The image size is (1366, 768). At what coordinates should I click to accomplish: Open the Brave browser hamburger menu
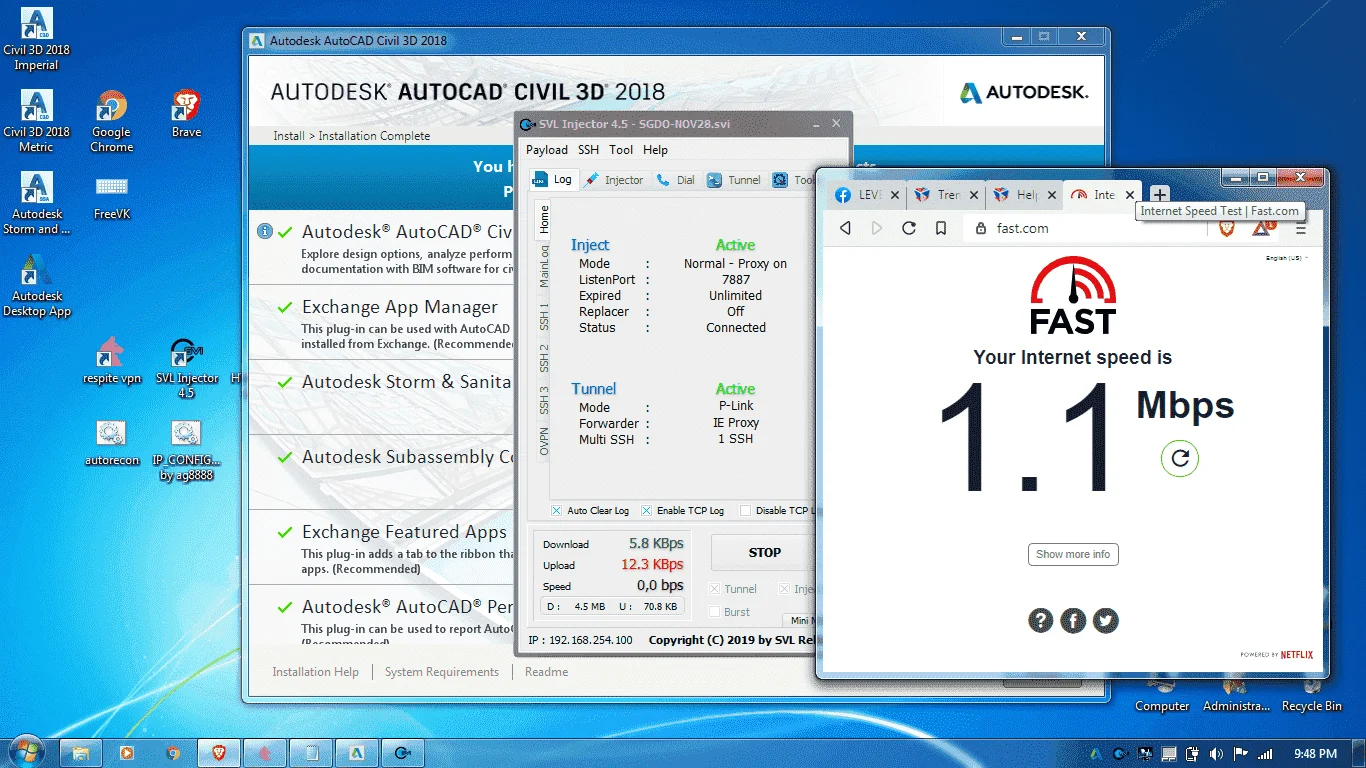1301,228
